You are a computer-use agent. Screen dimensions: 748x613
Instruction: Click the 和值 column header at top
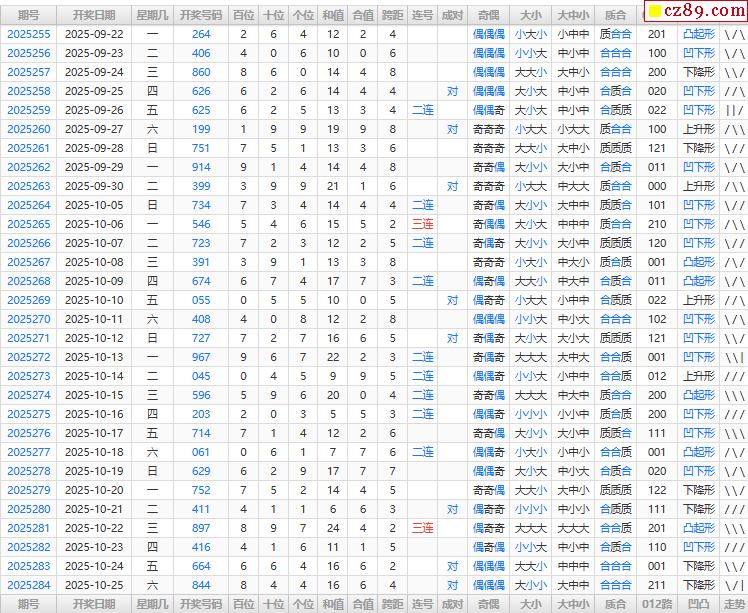(x=333, y=15)
